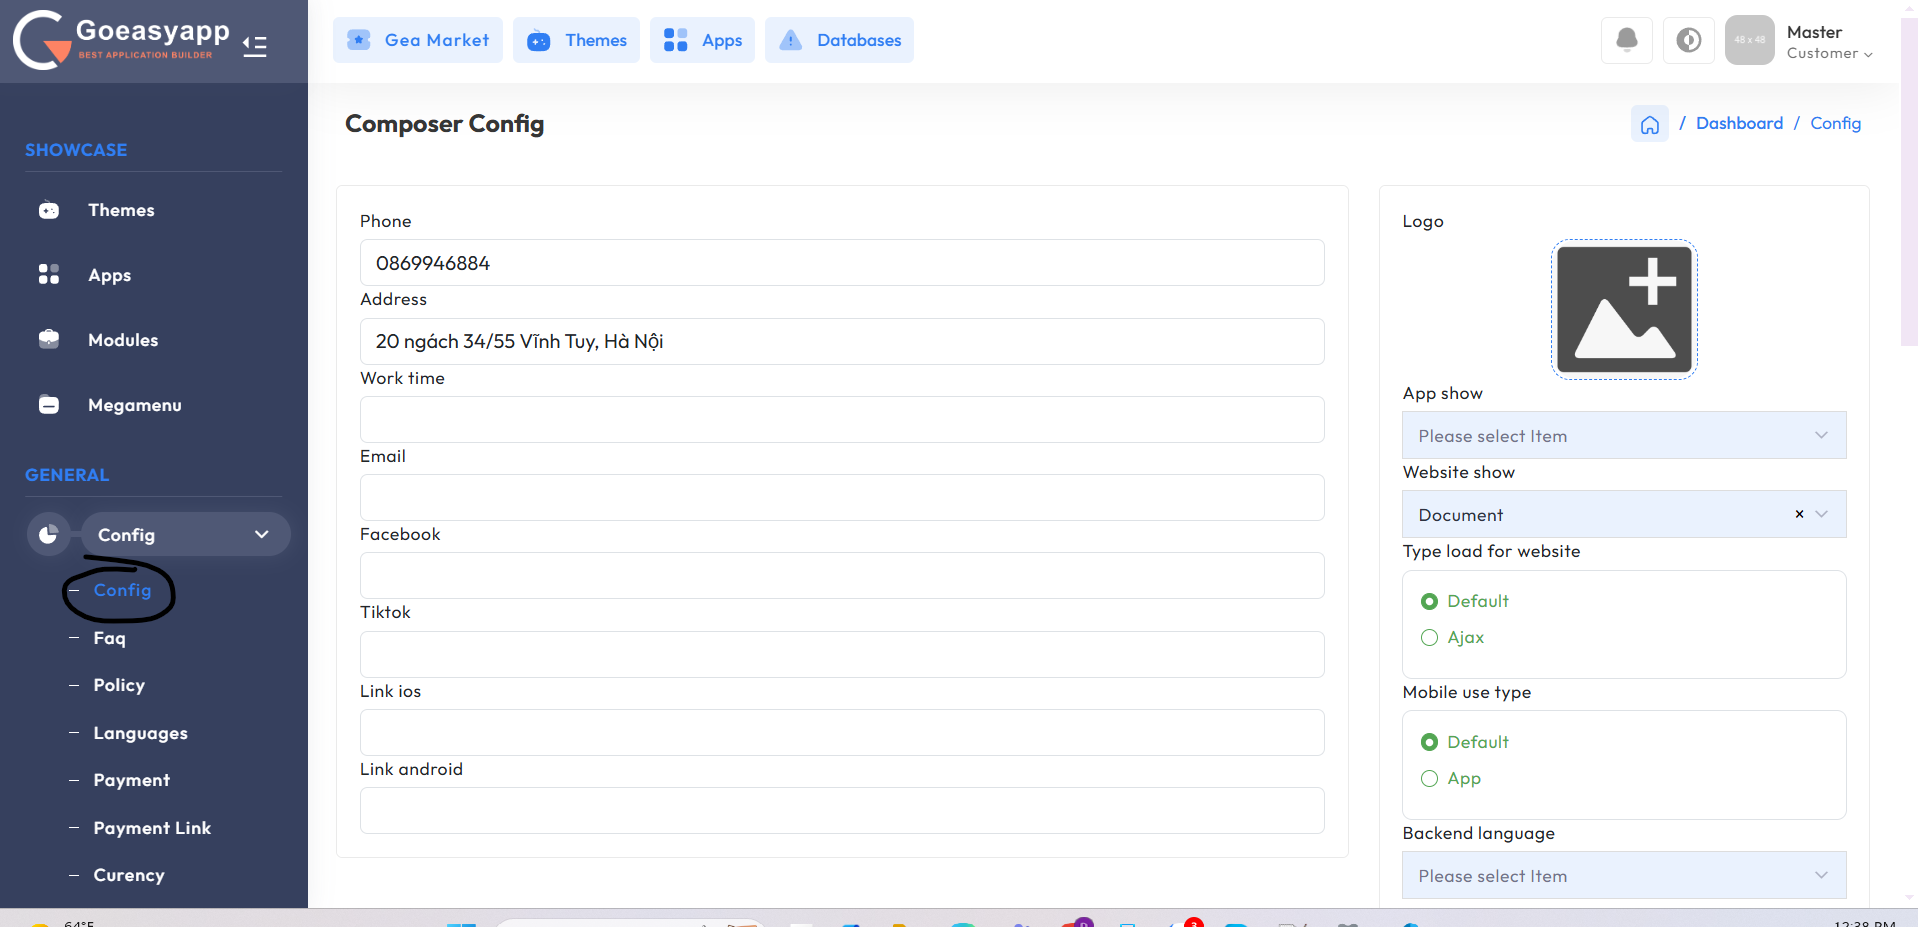Collapse sidebar using the menu toggle icon

click(255, 46)
